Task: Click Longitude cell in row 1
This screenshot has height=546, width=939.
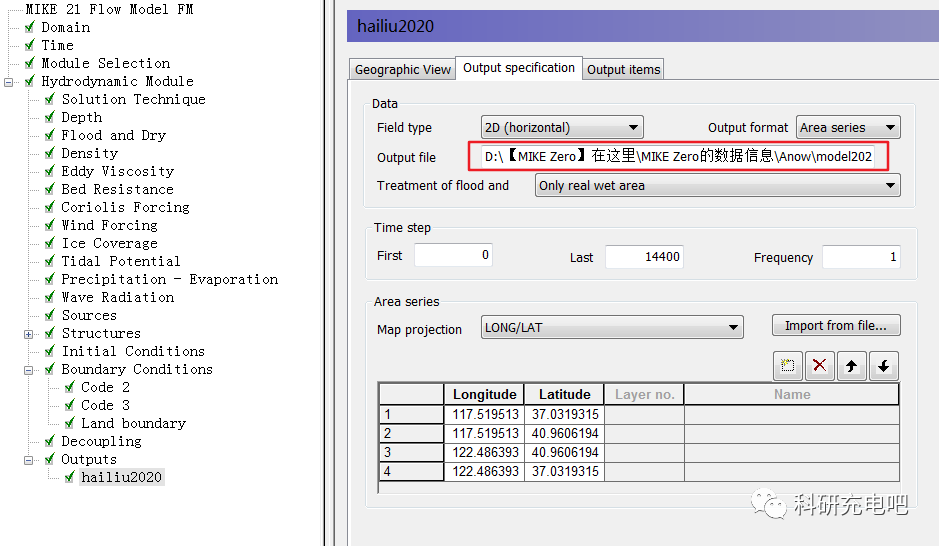Action: pos(484,414)
